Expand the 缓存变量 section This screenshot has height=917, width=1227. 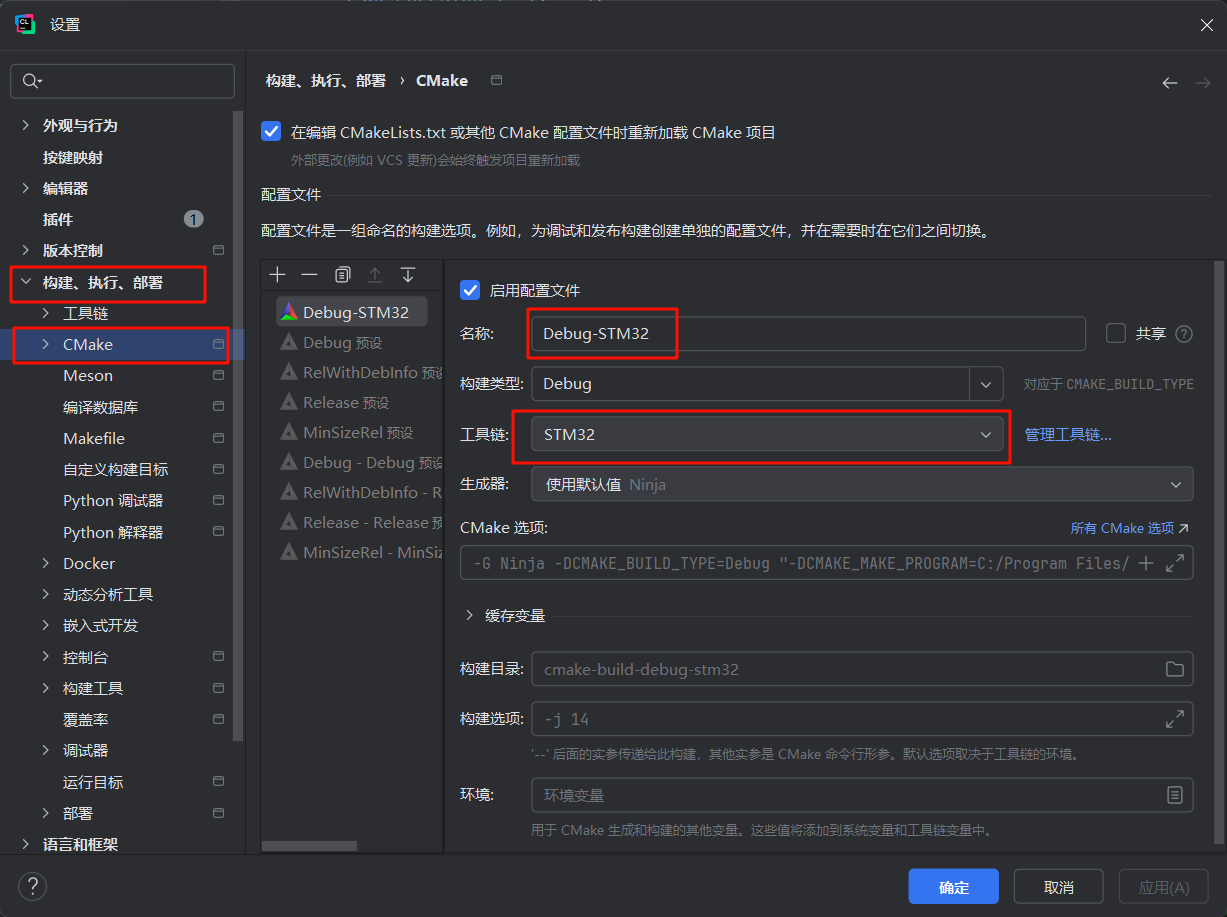[x=469, y=616]
